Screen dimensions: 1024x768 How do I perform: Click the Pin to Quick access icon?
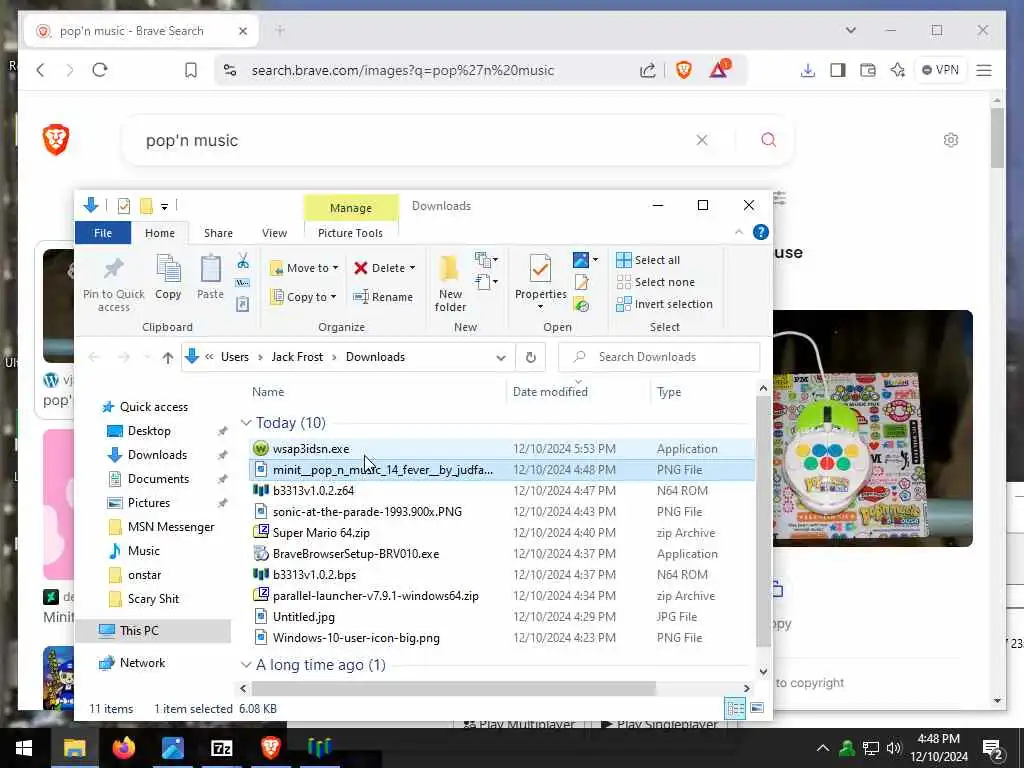[x=114, y=268]
